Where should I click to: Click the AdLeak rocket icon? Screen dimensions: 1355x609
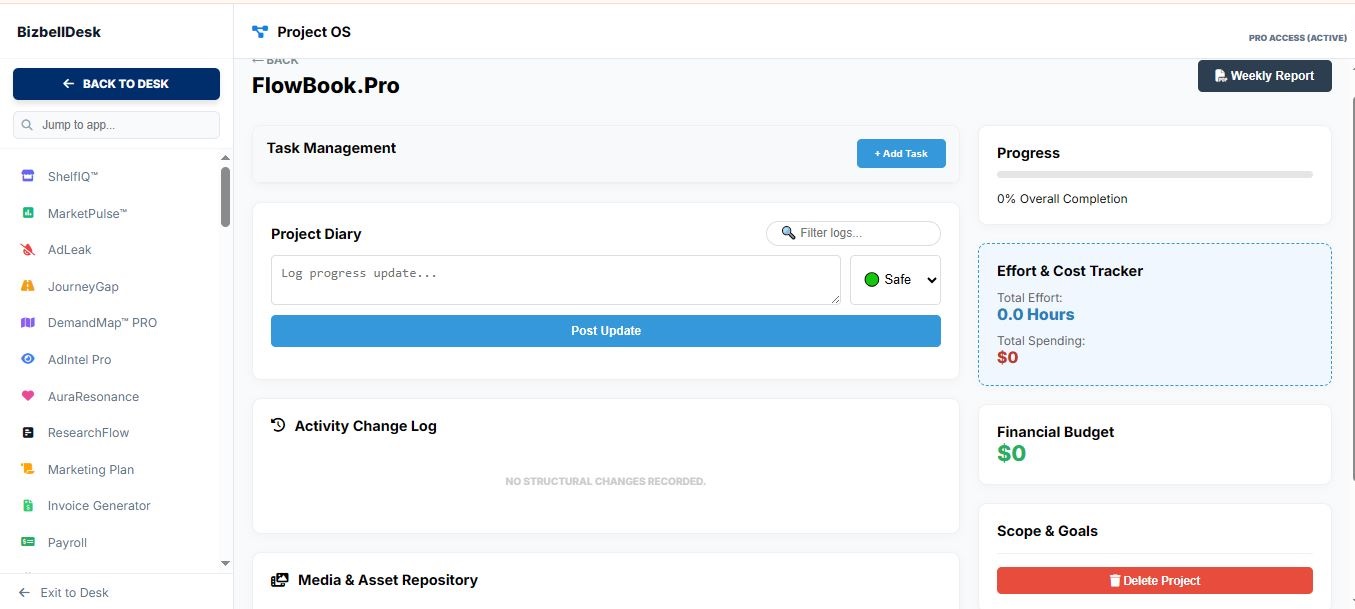(x=27, y=249)
